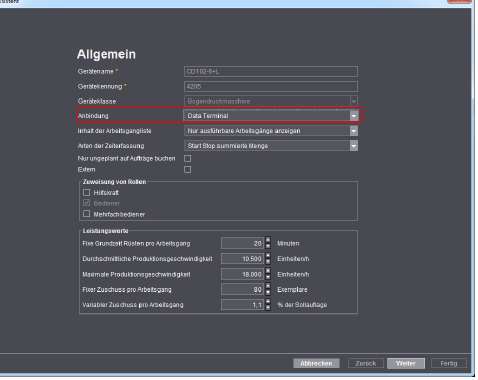Enable Nur ungeplant auf Aufträge buchen
478x380 pixels.
tap(188, 159)
